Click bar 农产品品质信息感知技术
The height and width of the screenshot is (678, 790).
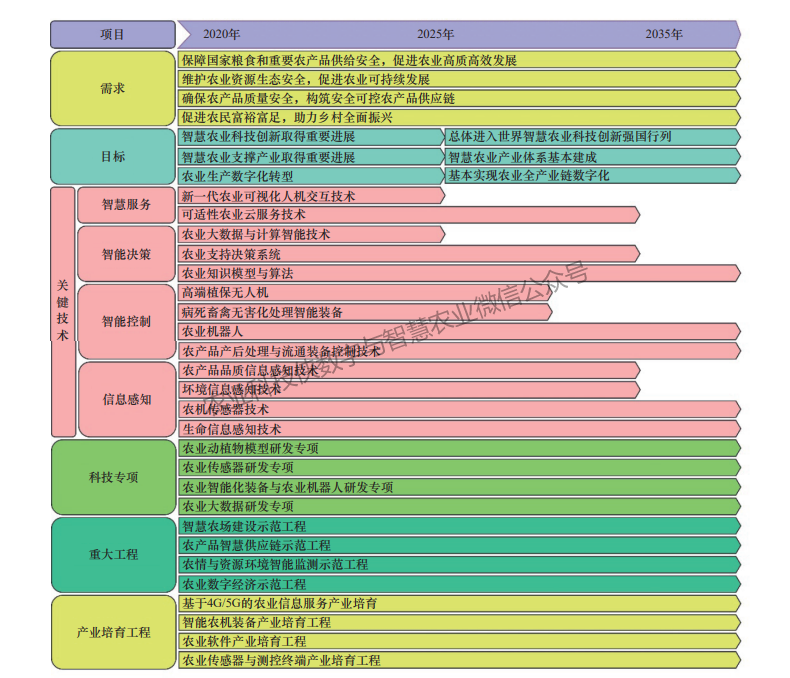coord(409,370)
